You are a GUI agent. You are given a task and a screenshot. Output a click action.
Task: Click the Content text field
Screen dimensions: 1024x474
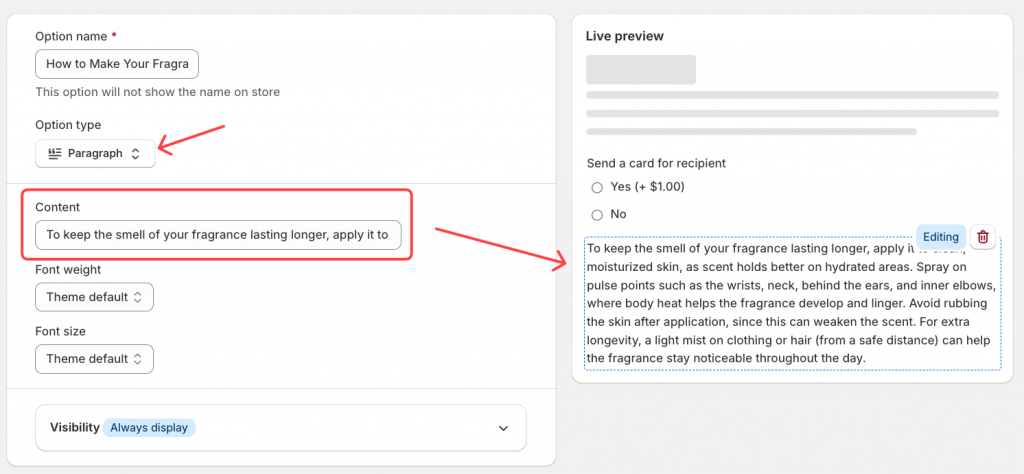(218, 234)
